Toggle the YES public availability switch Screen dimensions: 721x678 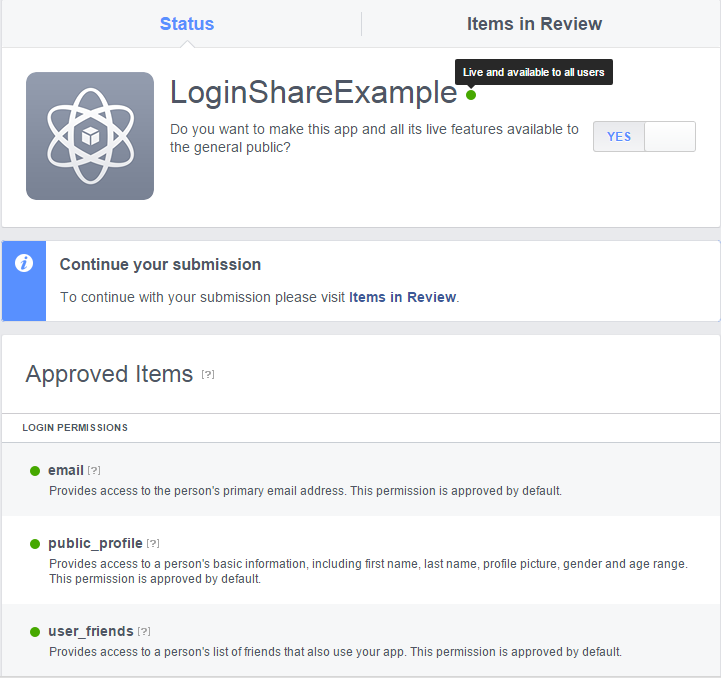644,137
